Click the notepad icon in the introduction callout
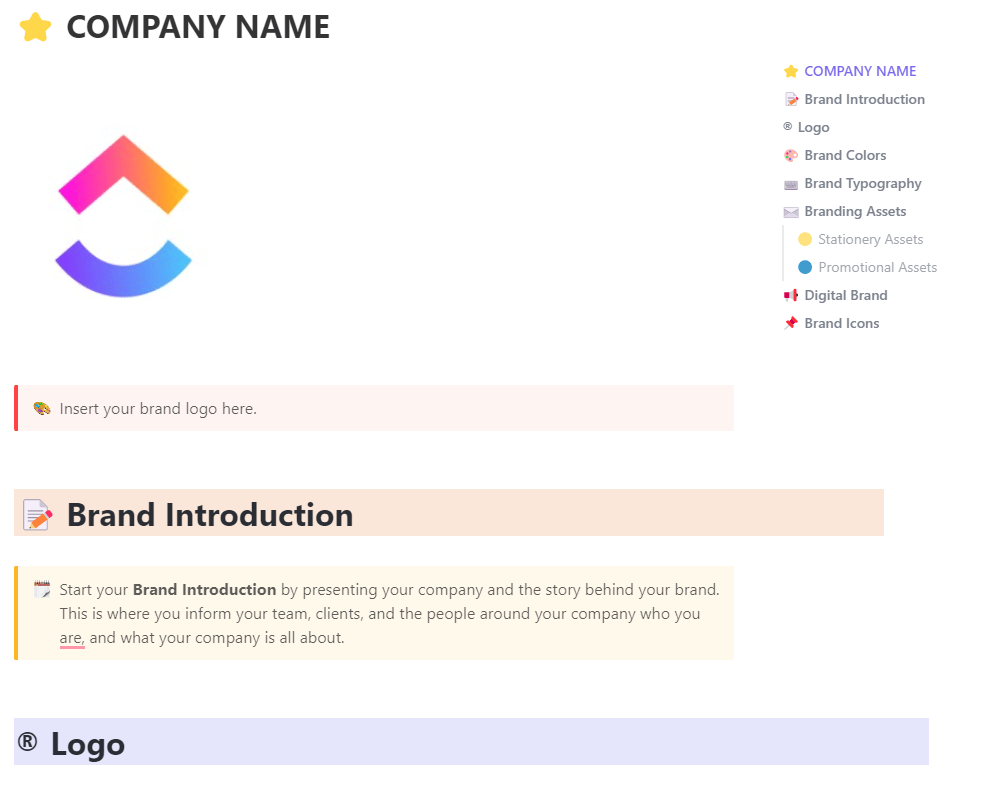This screenshot has width=984, height=801. [41, 589]
